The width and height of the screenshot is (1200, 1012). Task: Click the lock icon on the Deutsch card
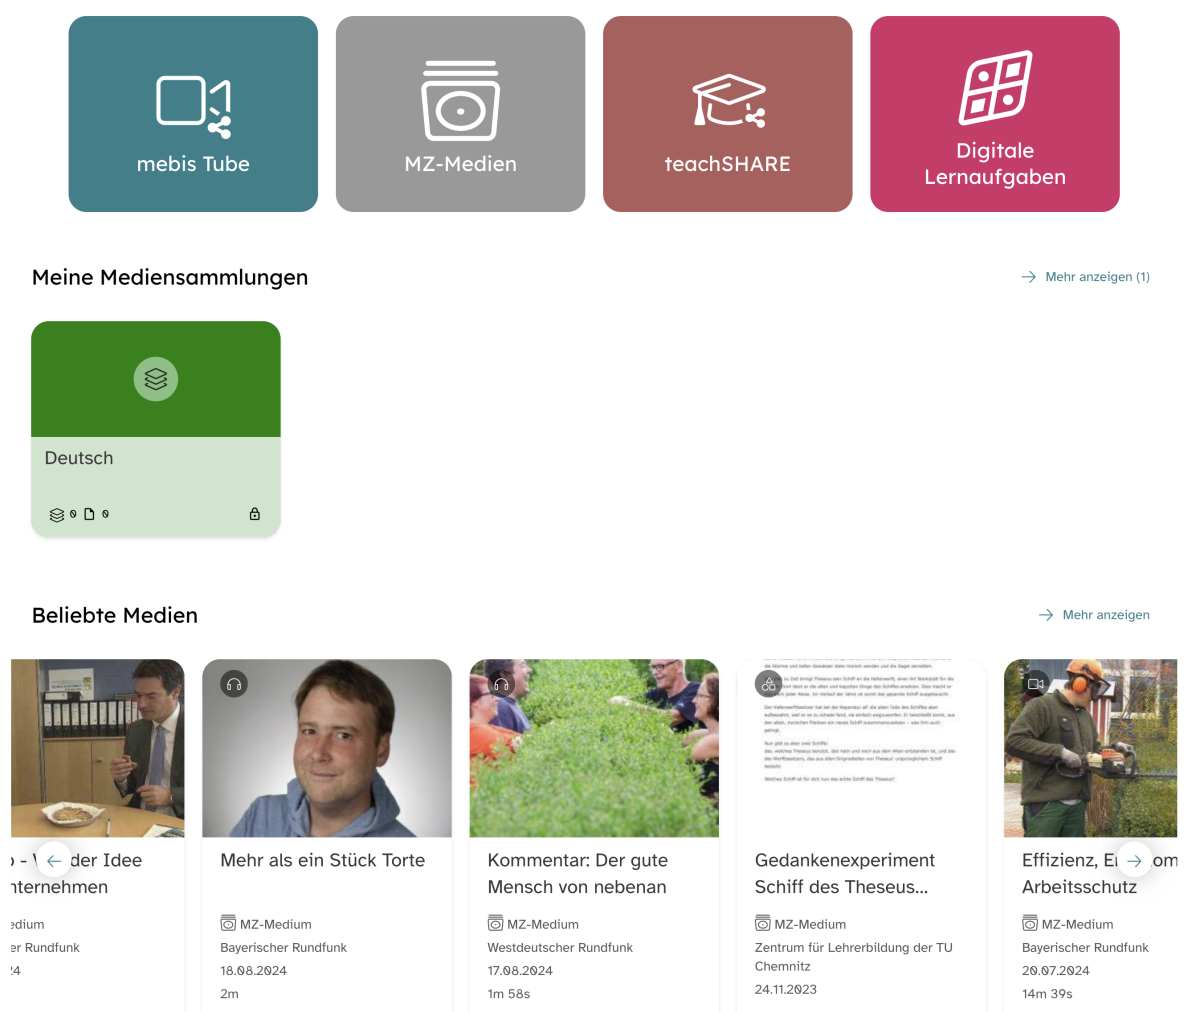point(255,514)
